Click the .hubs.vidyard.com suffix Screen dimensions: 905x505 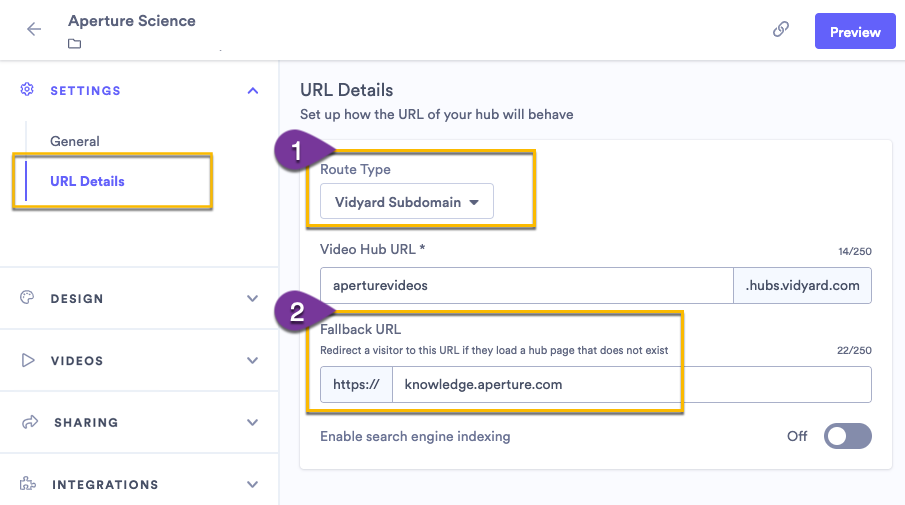pos(802,285)
